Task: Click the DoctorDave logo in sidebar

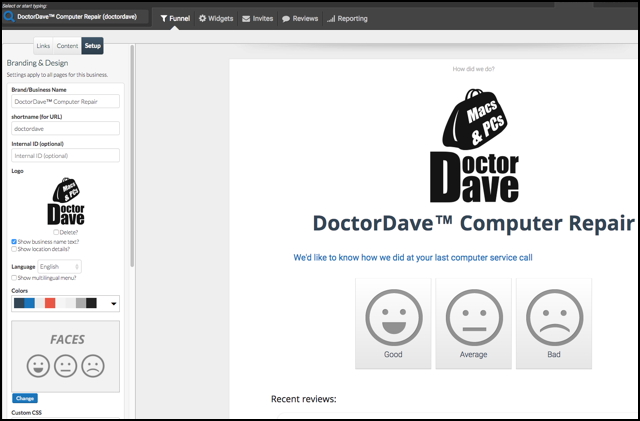Action: pyautogui.click(x=66, y=201)
